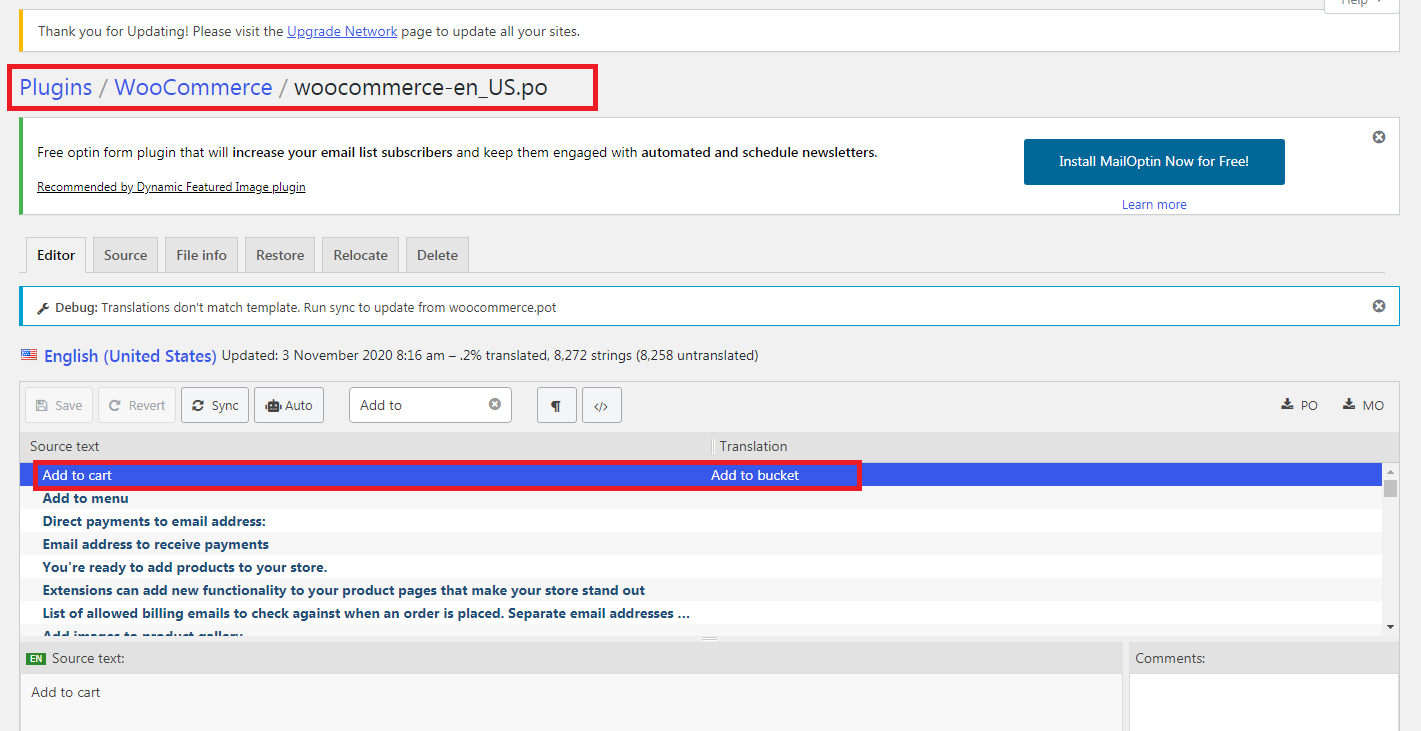Select 'Extensions can add new functionality' row
Viewport: 1421px width, 731px height.
701,590
